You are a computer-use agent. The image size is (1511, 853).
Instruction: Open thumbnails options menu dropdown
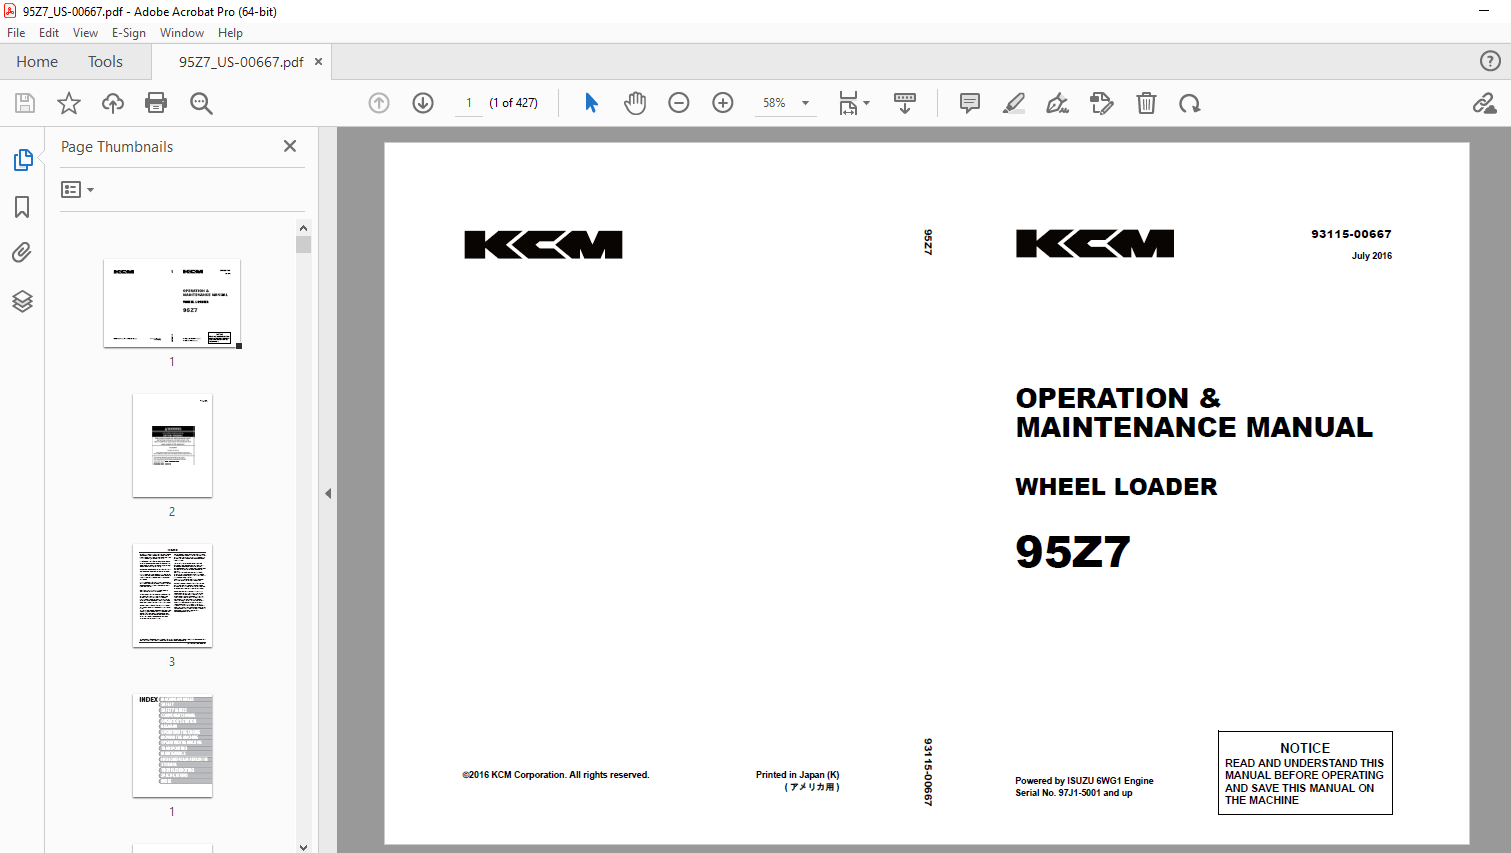77,189
